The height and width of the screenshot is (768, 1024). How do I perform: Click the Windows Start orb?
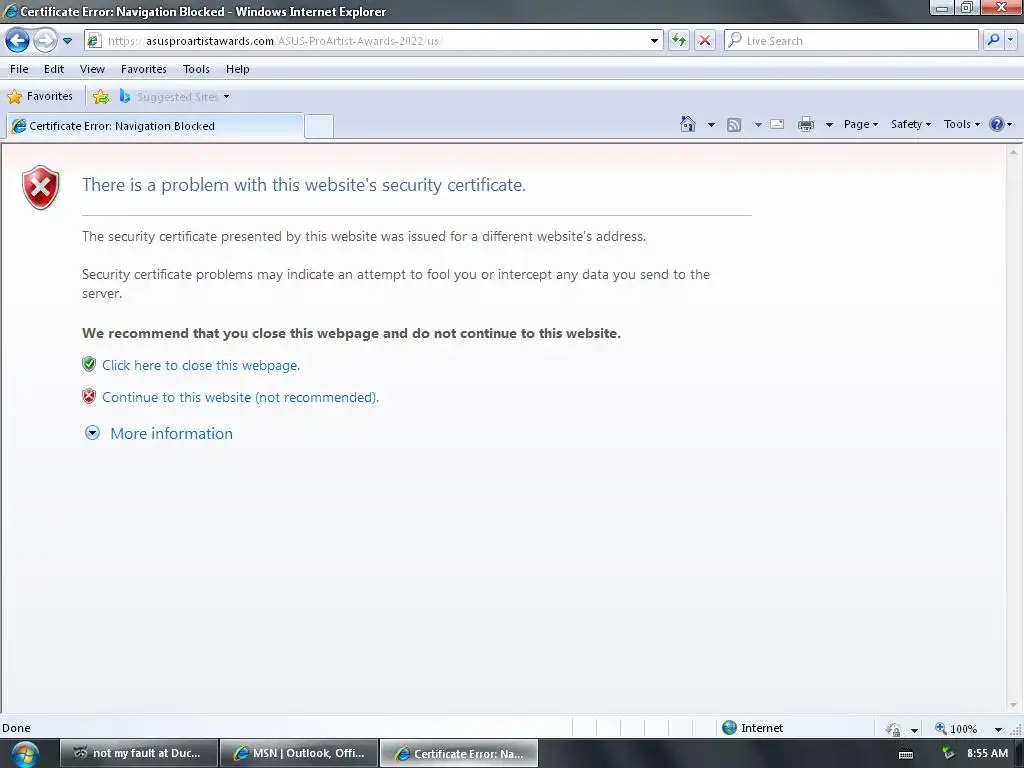pos(24,754)
